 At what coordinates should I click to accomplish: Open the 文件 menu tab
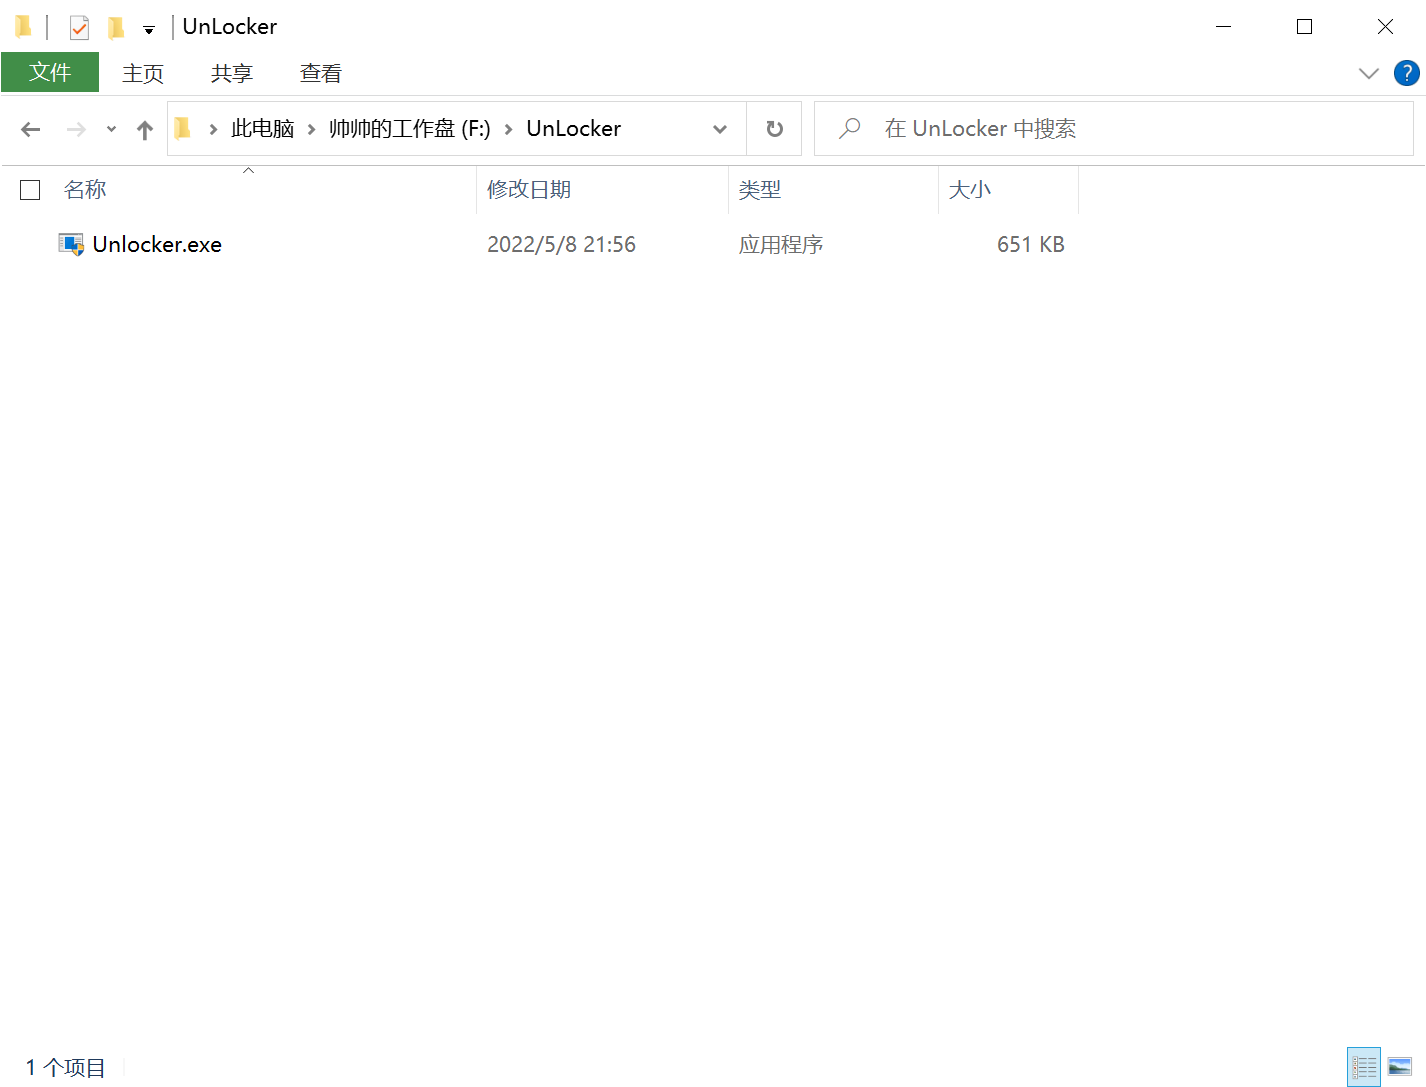[50, 72]
